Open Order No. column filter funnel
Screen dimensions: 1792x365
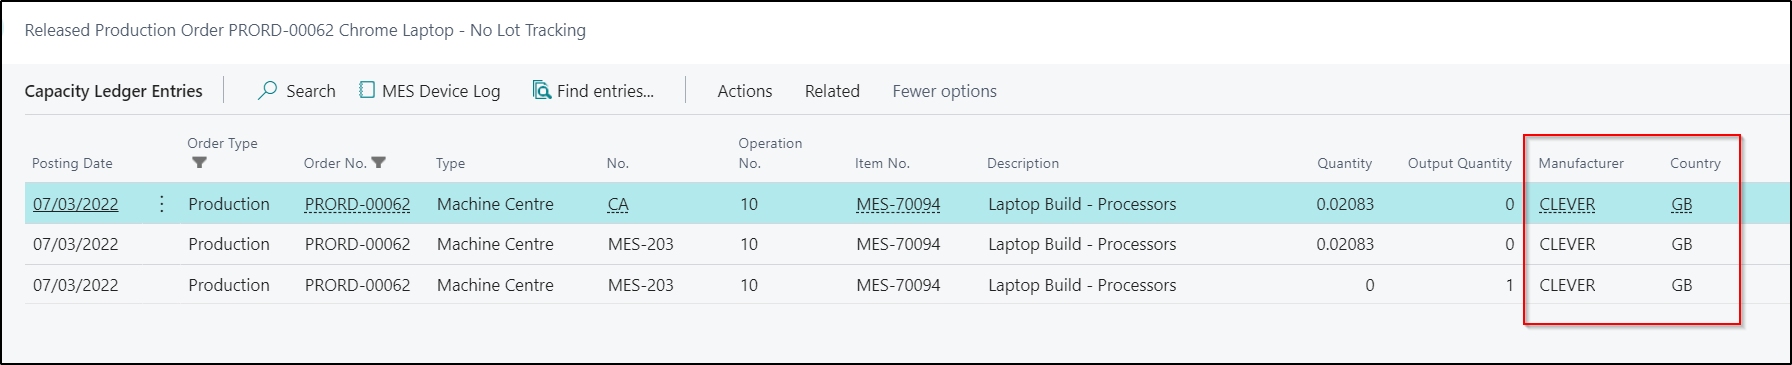[x=378, y=162]
